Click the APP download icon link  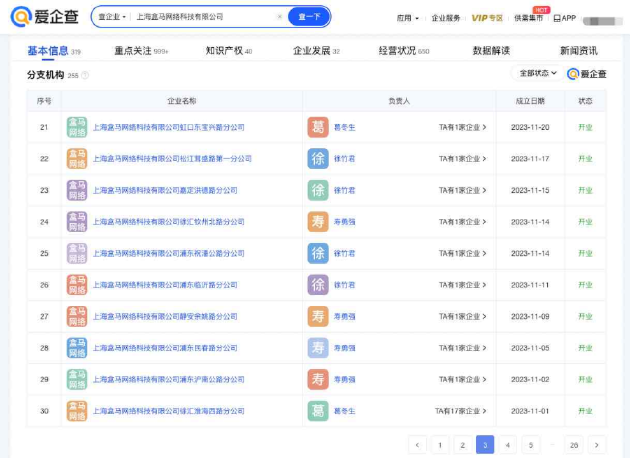565,18
